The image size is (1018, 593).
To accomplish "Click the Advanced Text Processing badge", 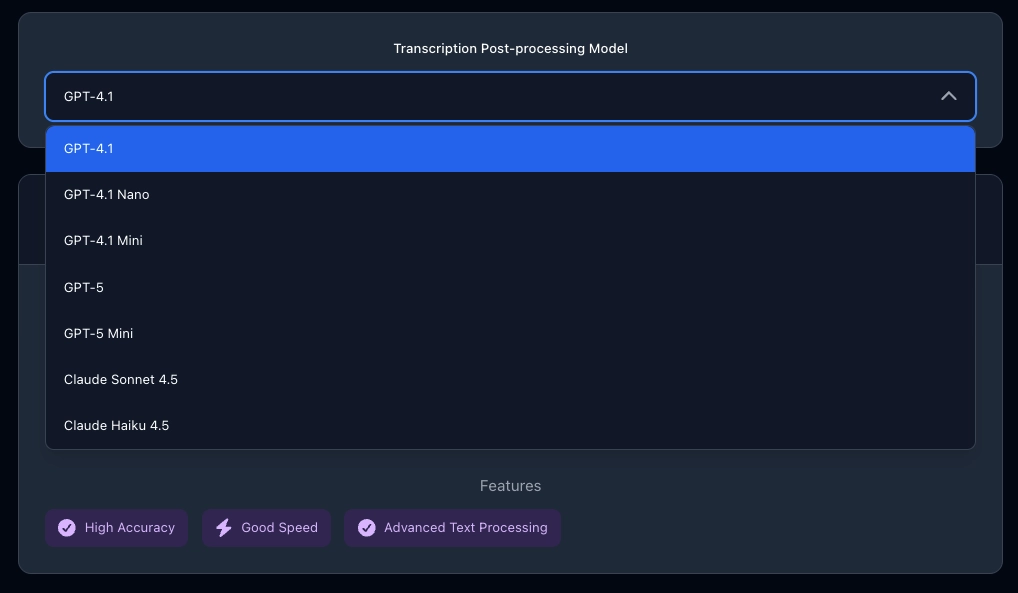I will pyautogui.click(x=452, y=527).
